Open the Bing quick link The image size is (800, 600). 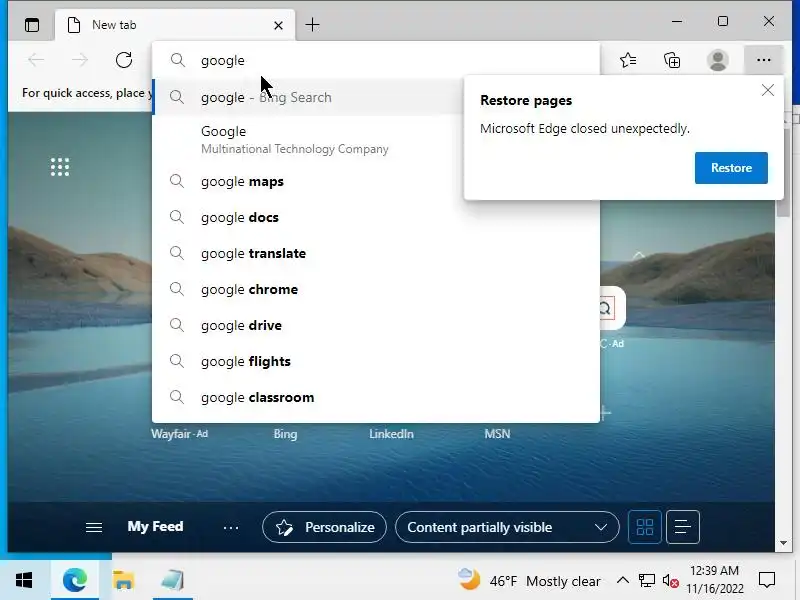[285, 434]
